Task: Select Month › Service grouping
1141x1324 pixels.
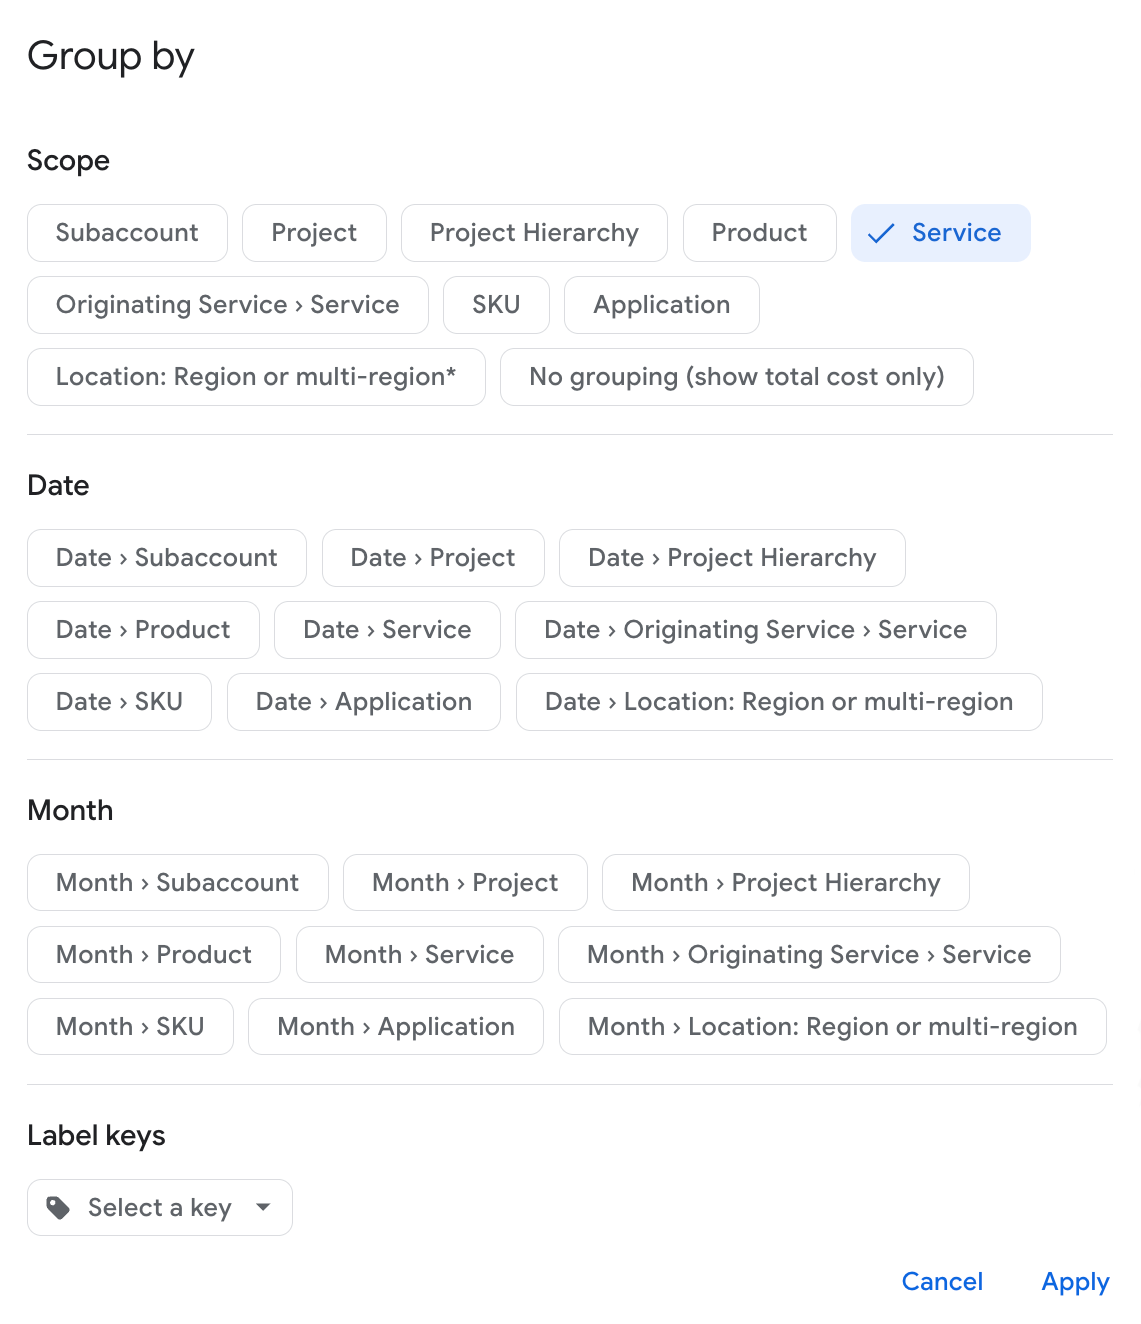Action: point(419,955)
